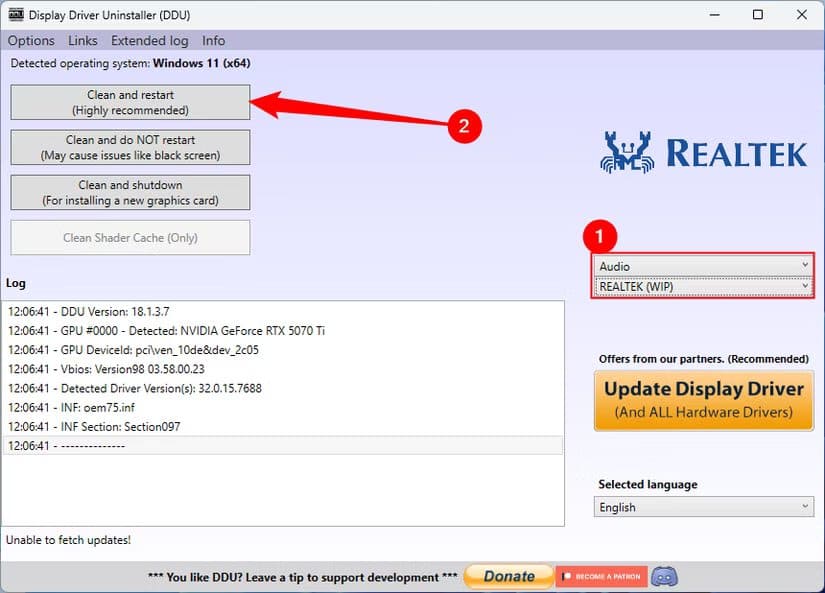The width and height of the screenshot is (825, 593).
Task: Click the Clean and restart button
Action: [130, 101]
